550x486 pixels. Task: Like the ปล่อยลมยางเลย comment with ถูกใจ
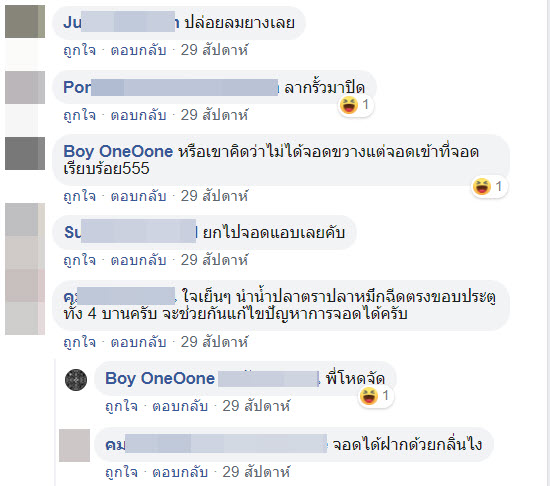point(79,50)
